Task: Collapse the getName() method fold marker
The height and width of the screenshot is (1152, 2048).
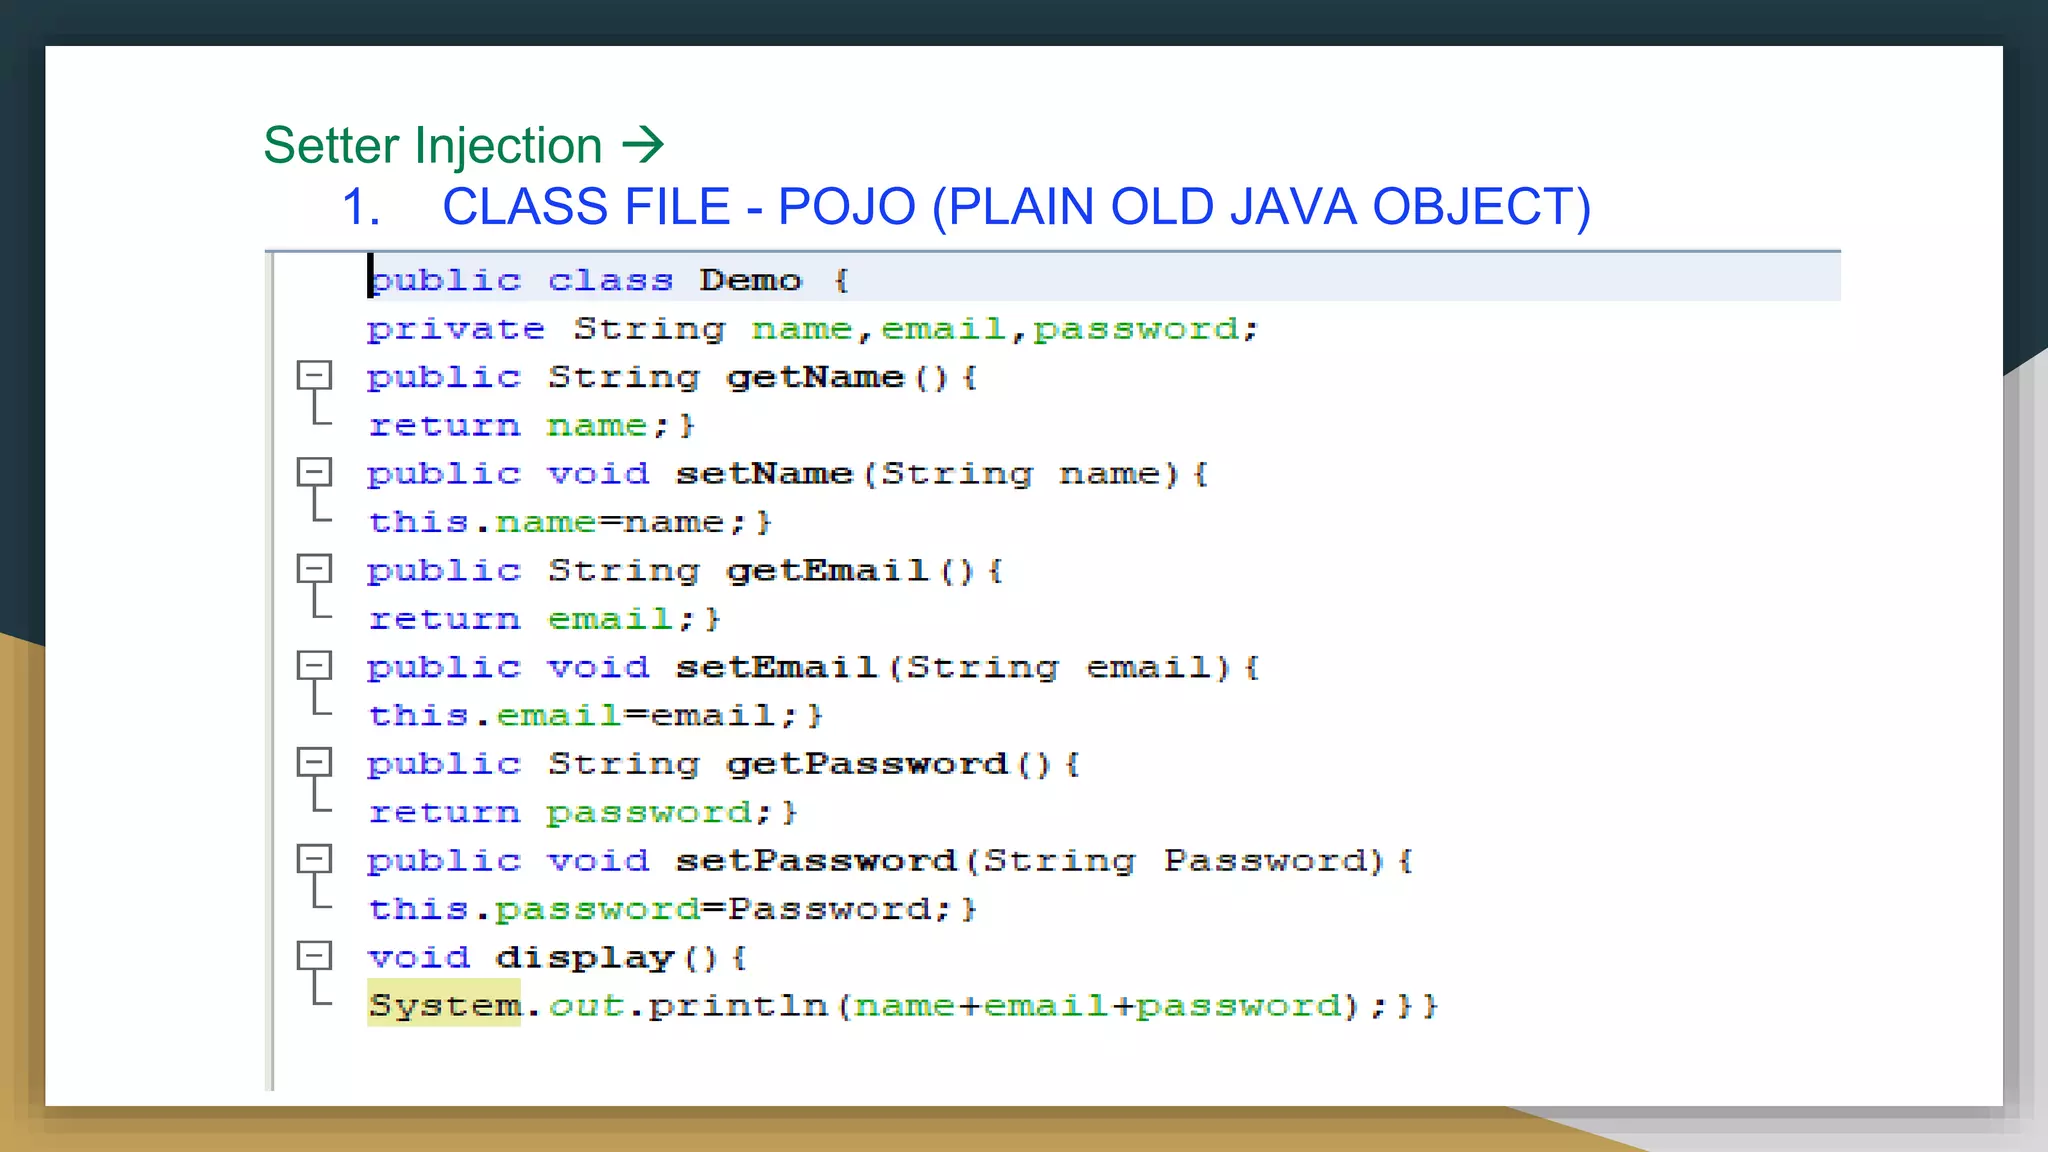Action: tap(314, 376)
